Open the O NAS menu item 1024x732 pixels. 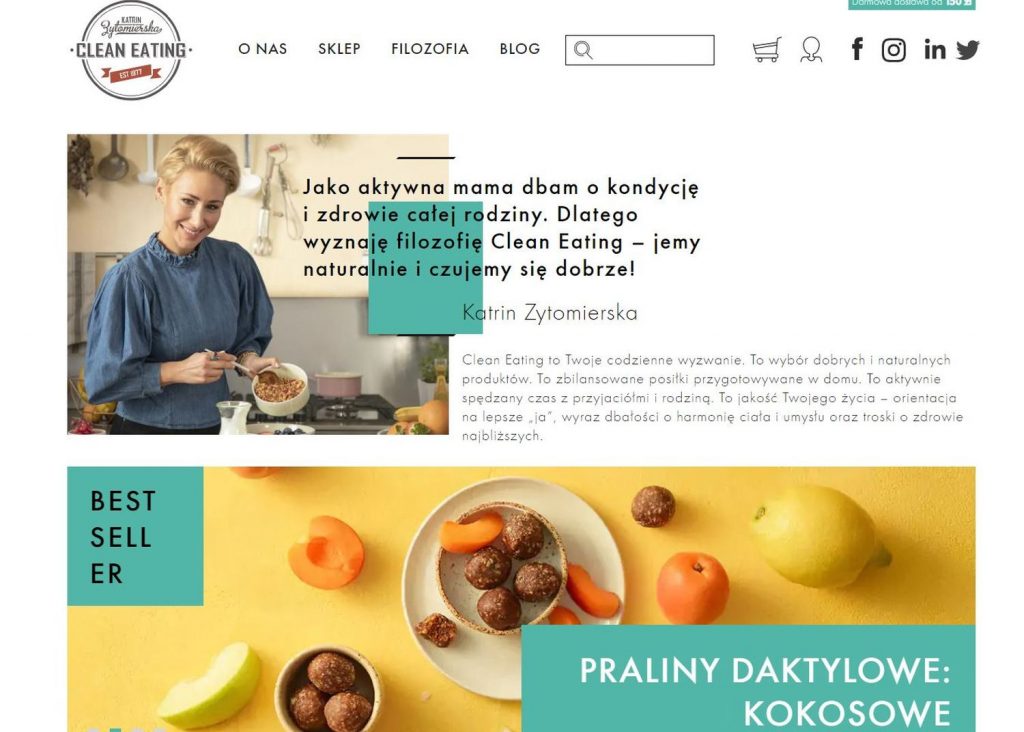click(263, 49)
